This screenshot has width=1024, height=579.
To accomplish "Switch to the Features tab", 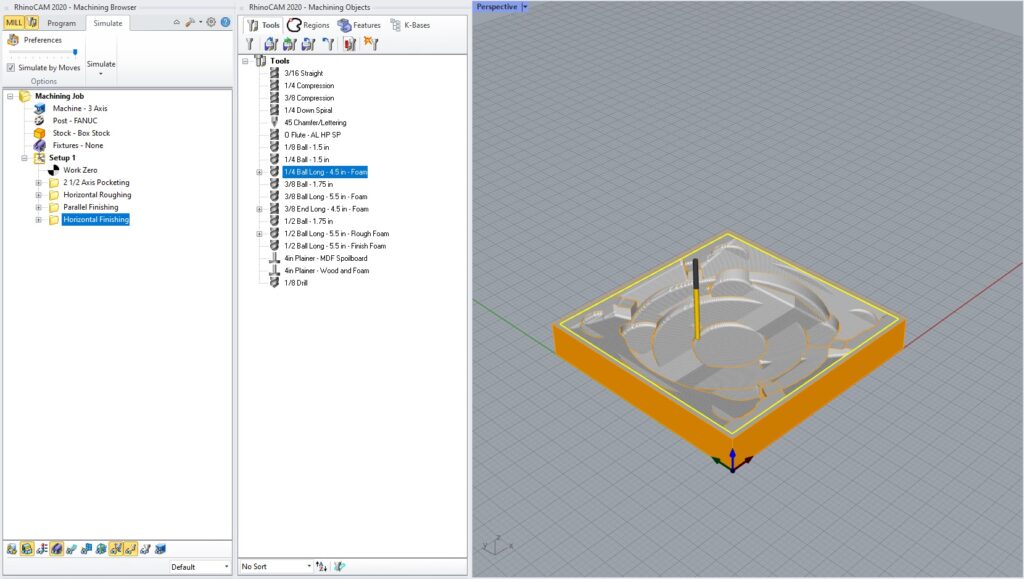I will (x=359, y=25).
